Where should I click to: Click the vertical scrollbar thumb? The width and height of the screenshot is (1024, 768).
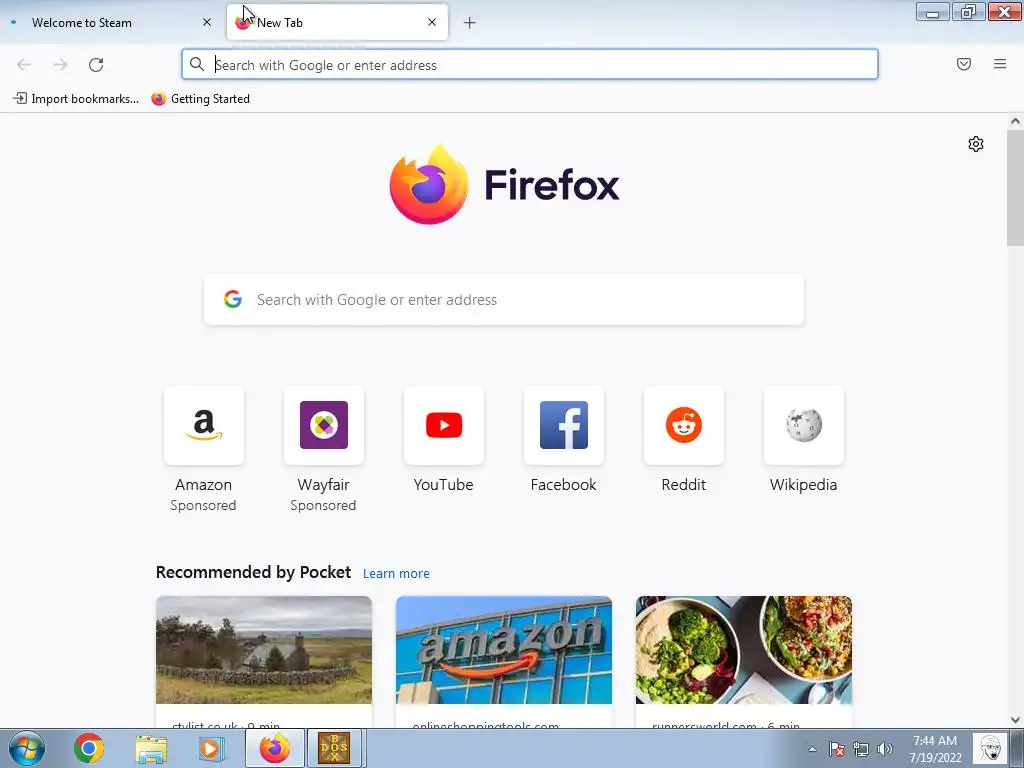tap(1015, 188)
